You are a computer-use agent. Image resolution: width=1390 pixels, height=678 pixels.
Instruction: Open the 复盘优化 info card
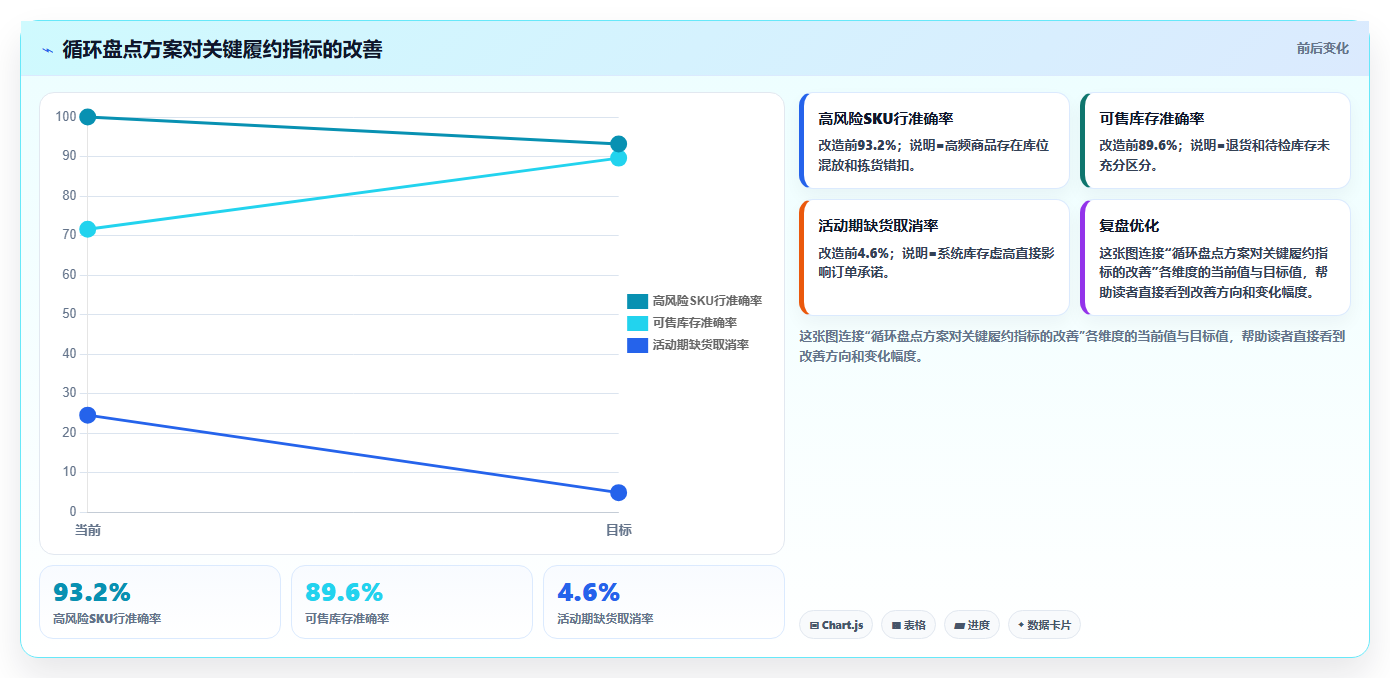pyautogui.click(x=1215, y=257)
